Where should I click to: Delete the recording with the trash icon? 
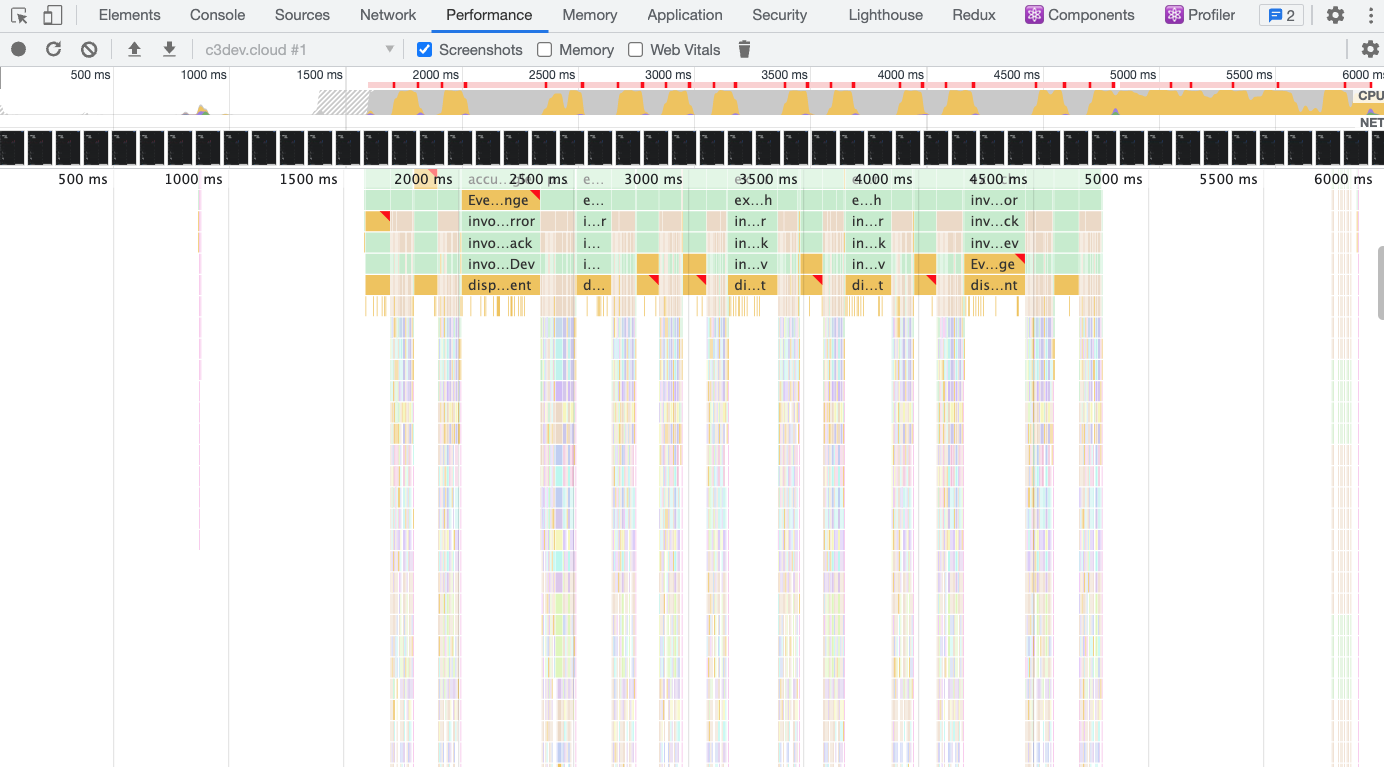coord(744,49)
